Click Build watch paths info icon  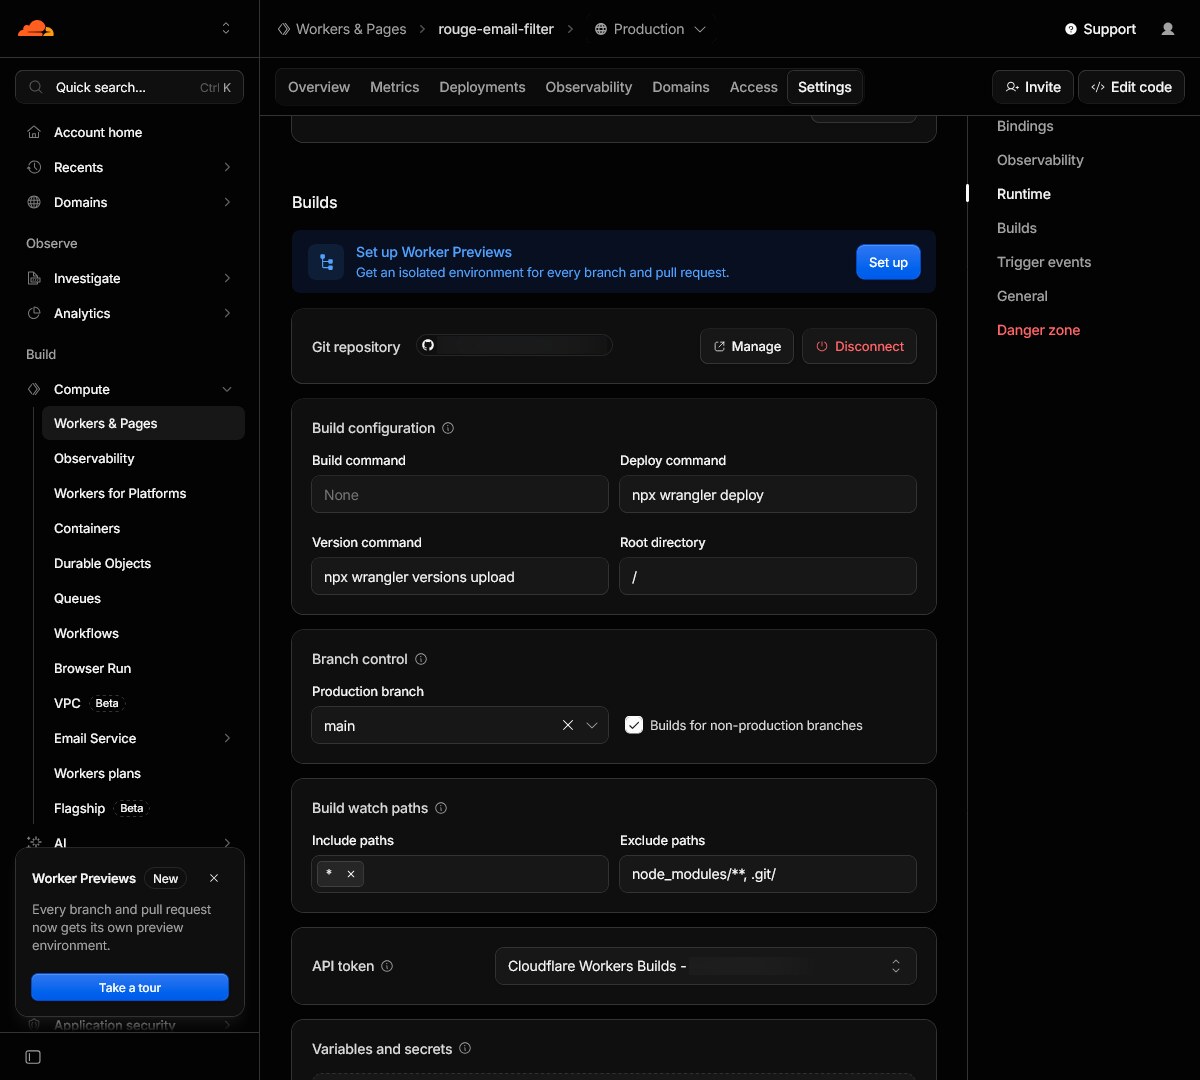[441, 808]
